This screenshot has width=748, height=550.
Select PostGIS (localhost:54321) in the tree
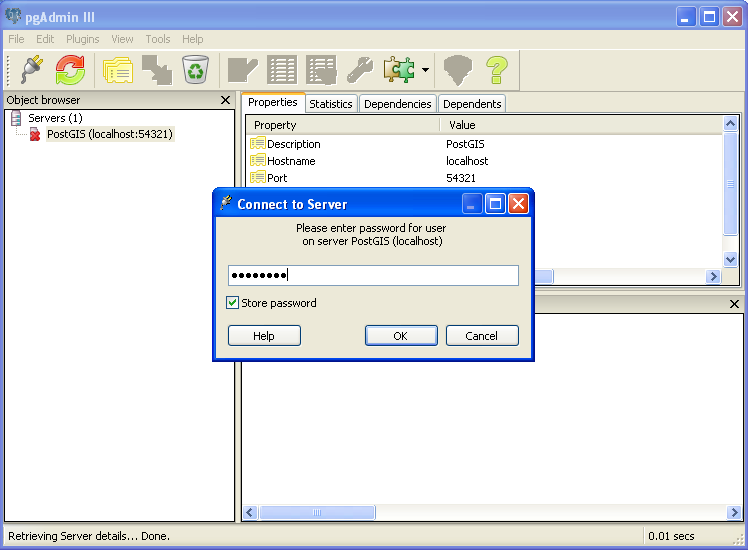[x=110, y=134]
